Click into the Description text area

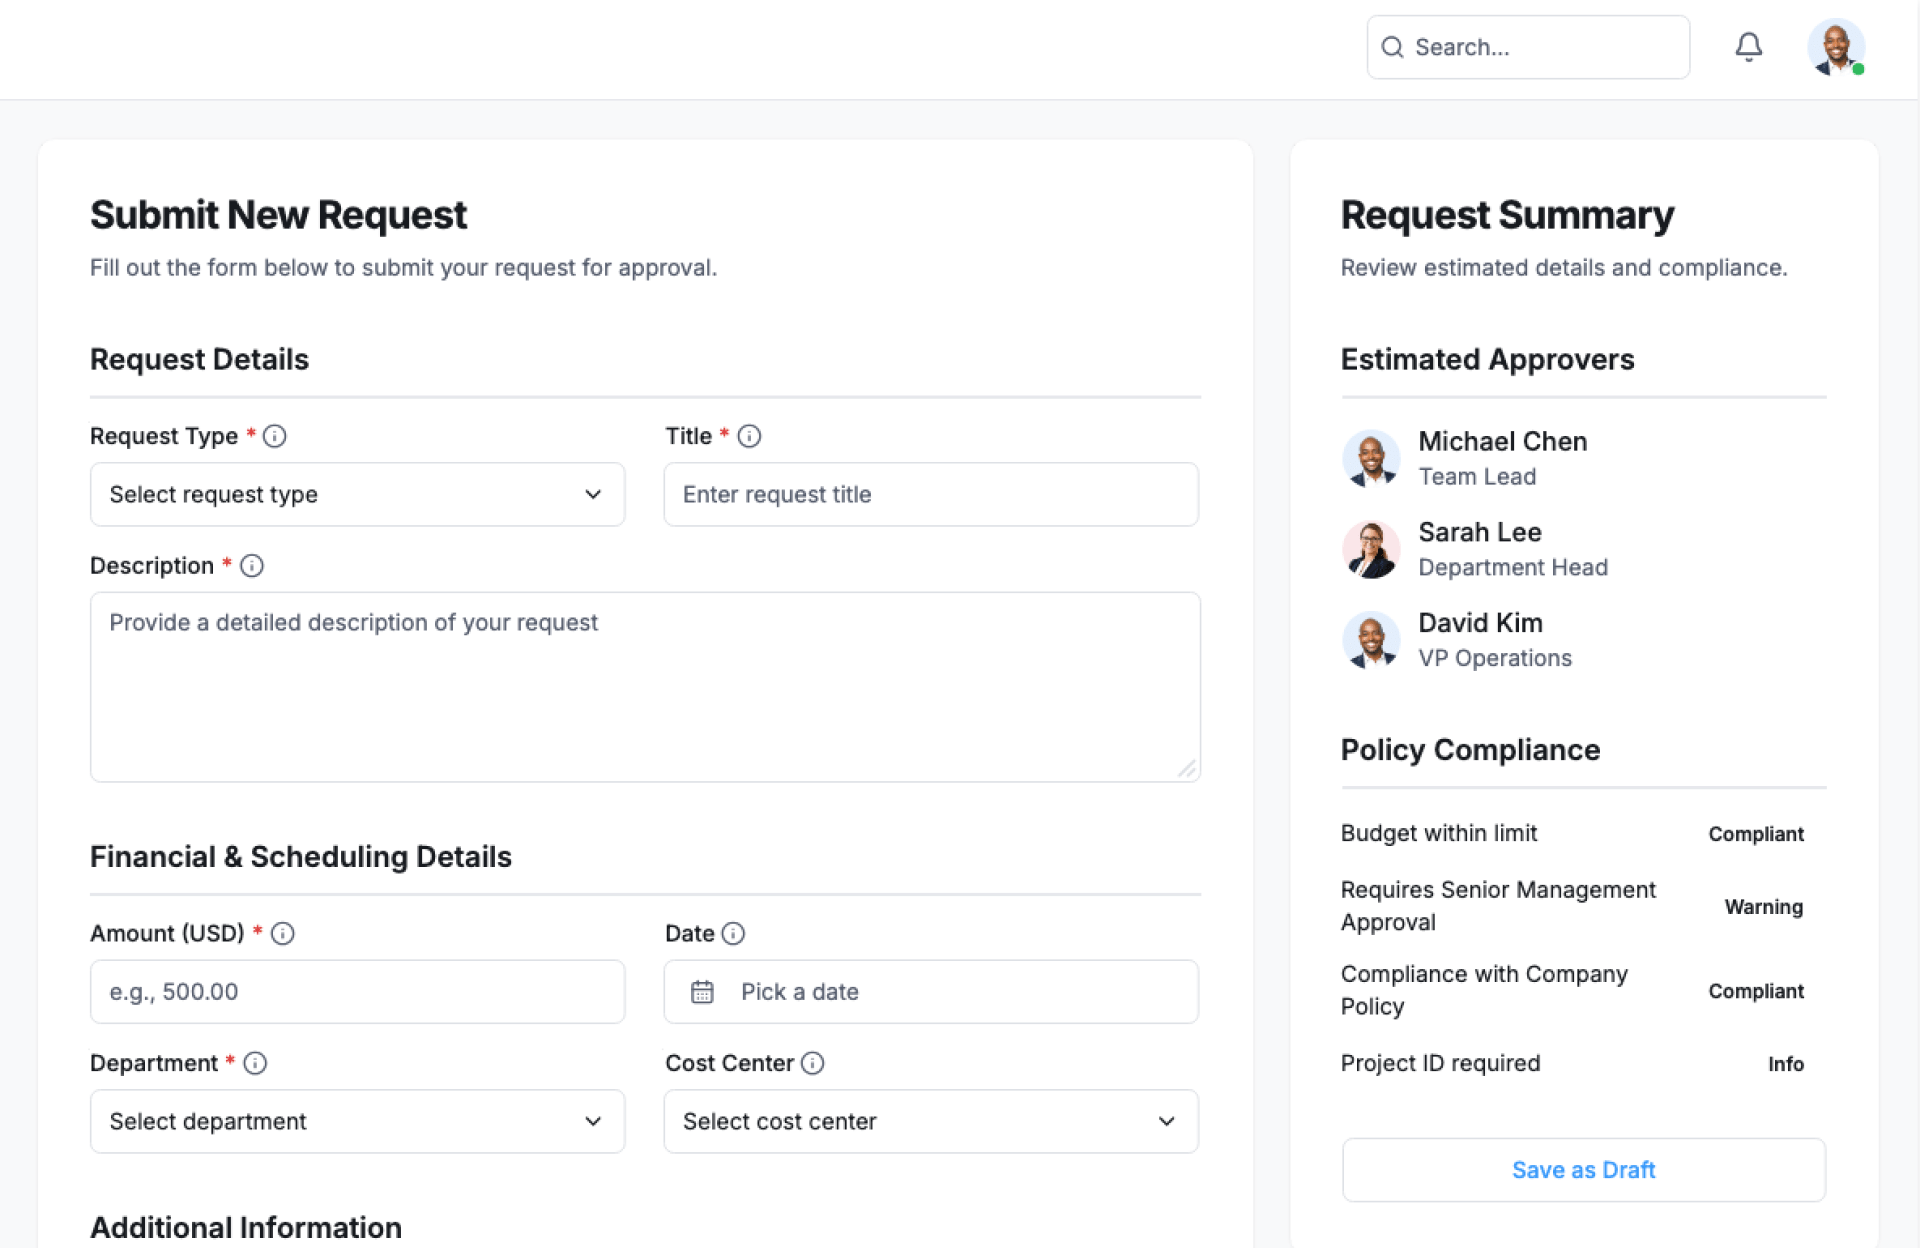tap(645, 687)
